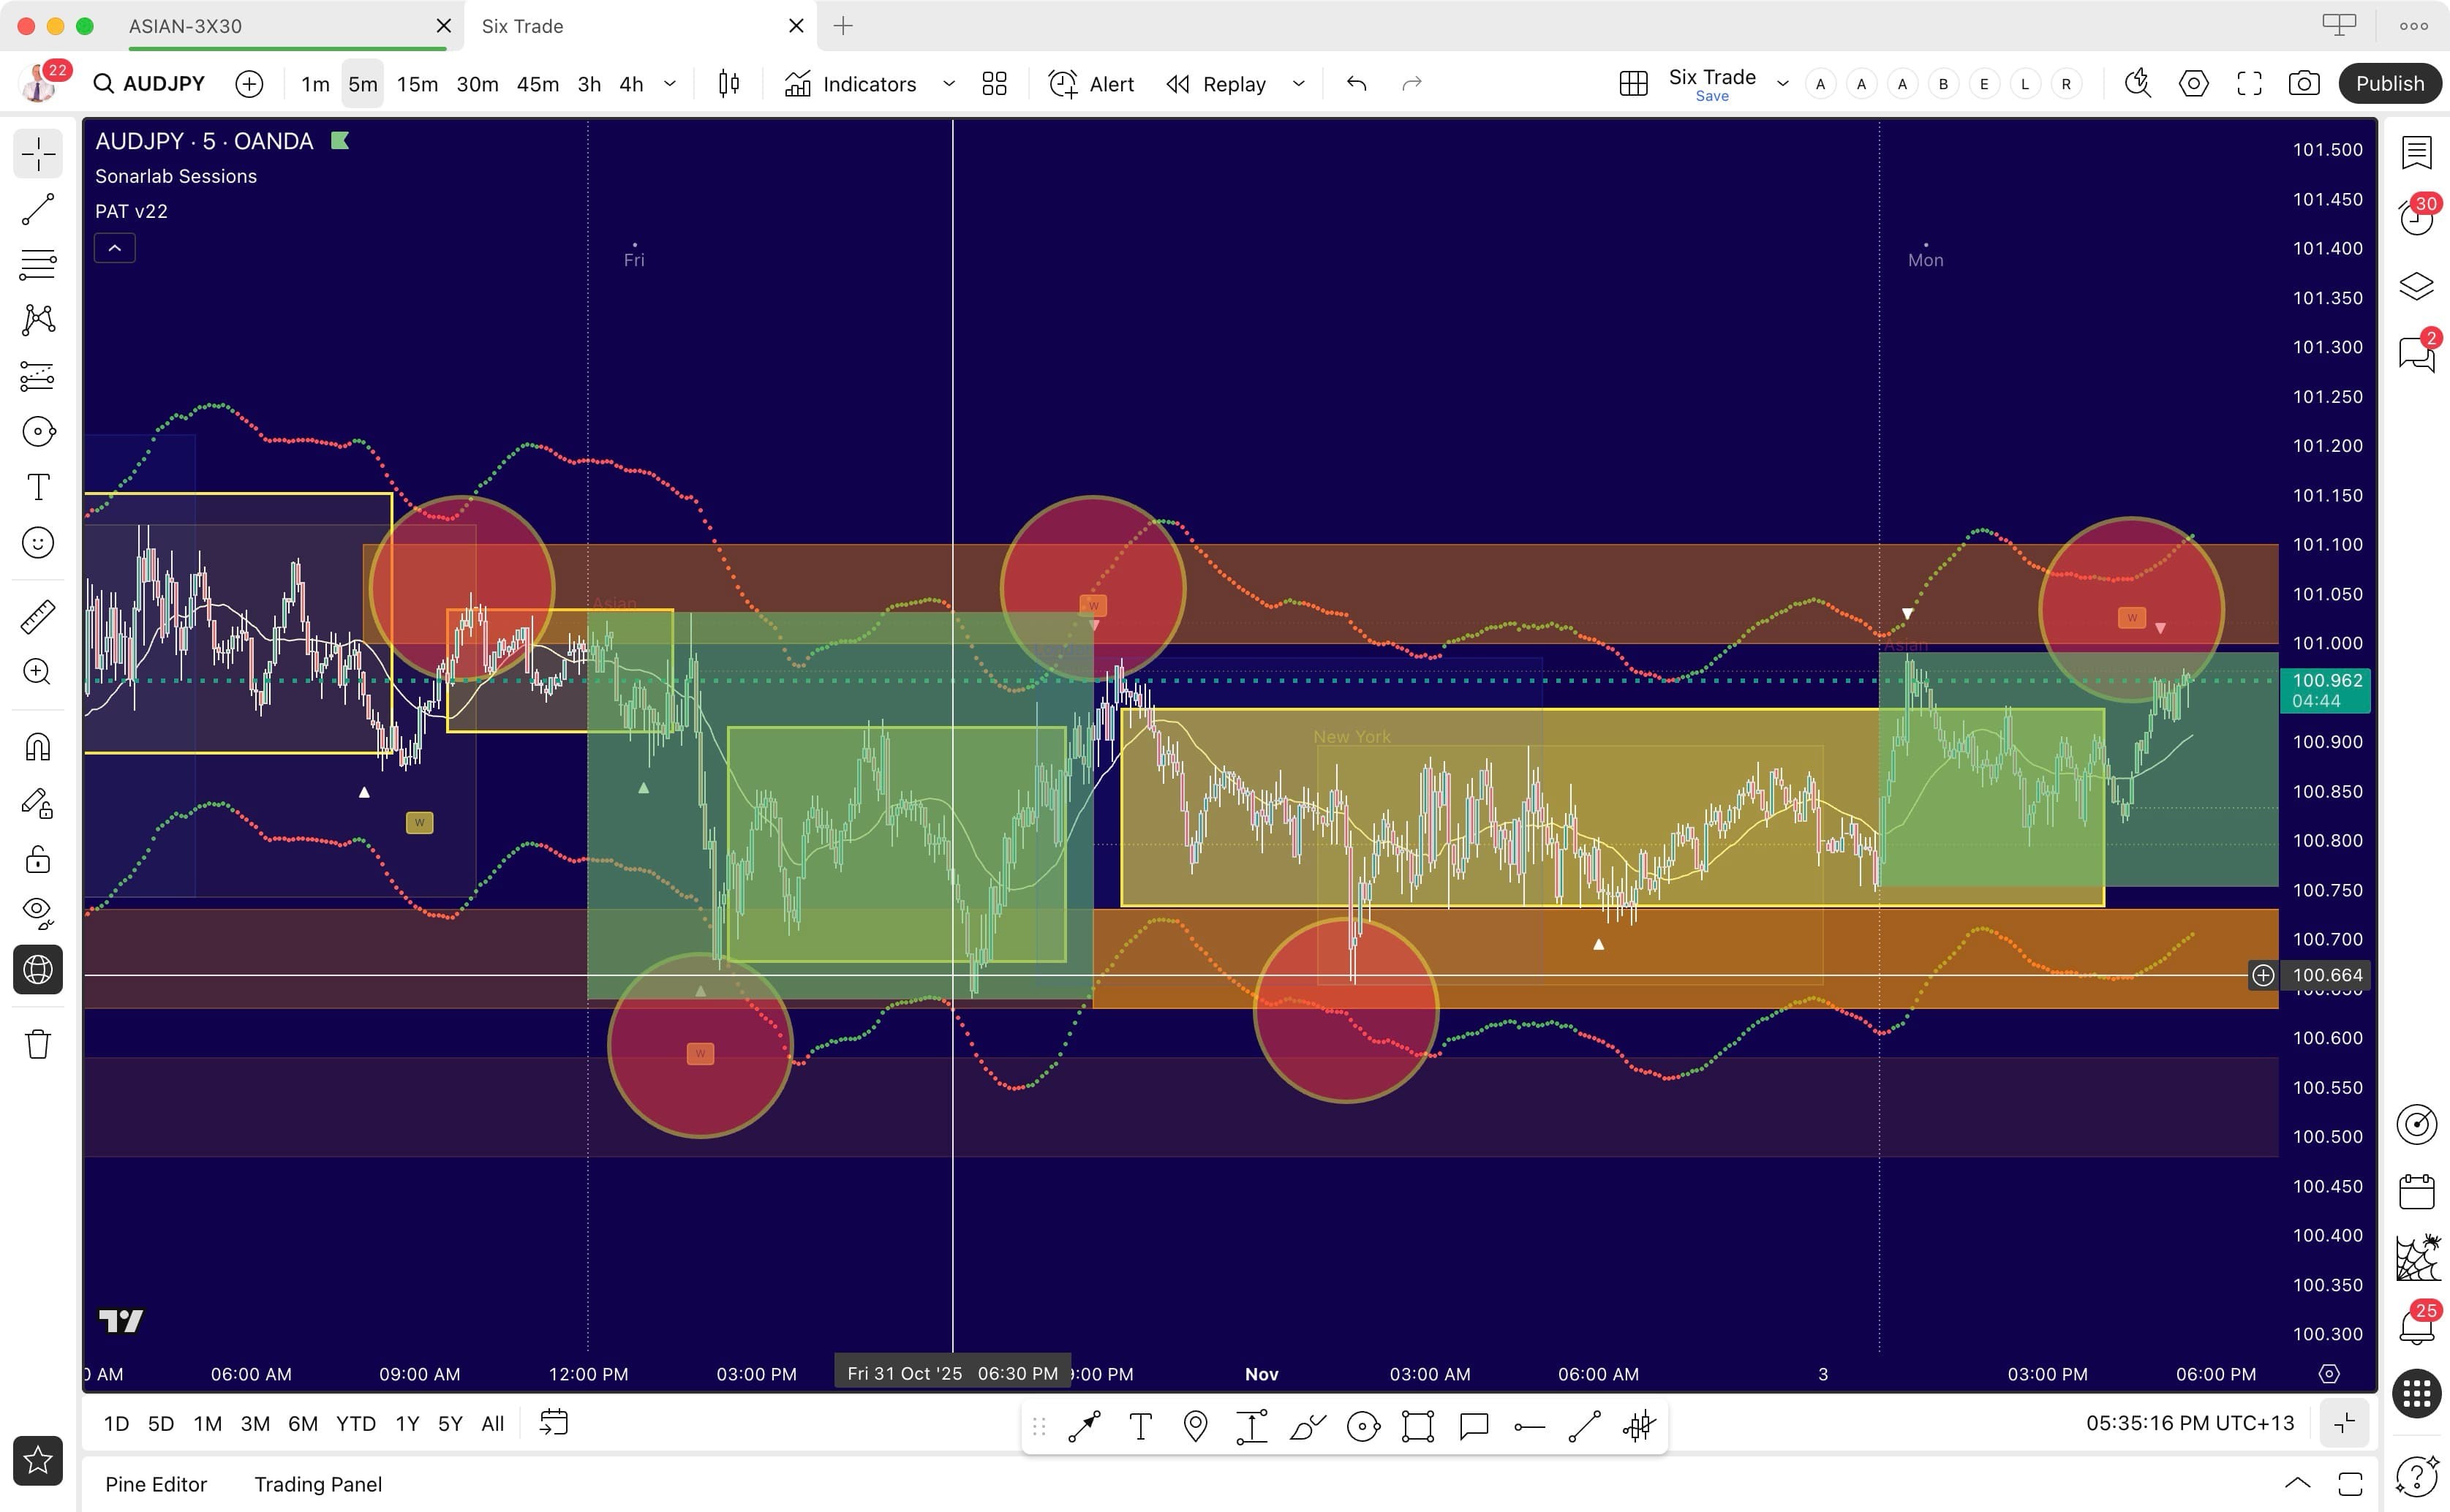The image size is (2450, 1512).
Task: Expand the Six Trade layout dropdown
Action: tap(1782, 83)
